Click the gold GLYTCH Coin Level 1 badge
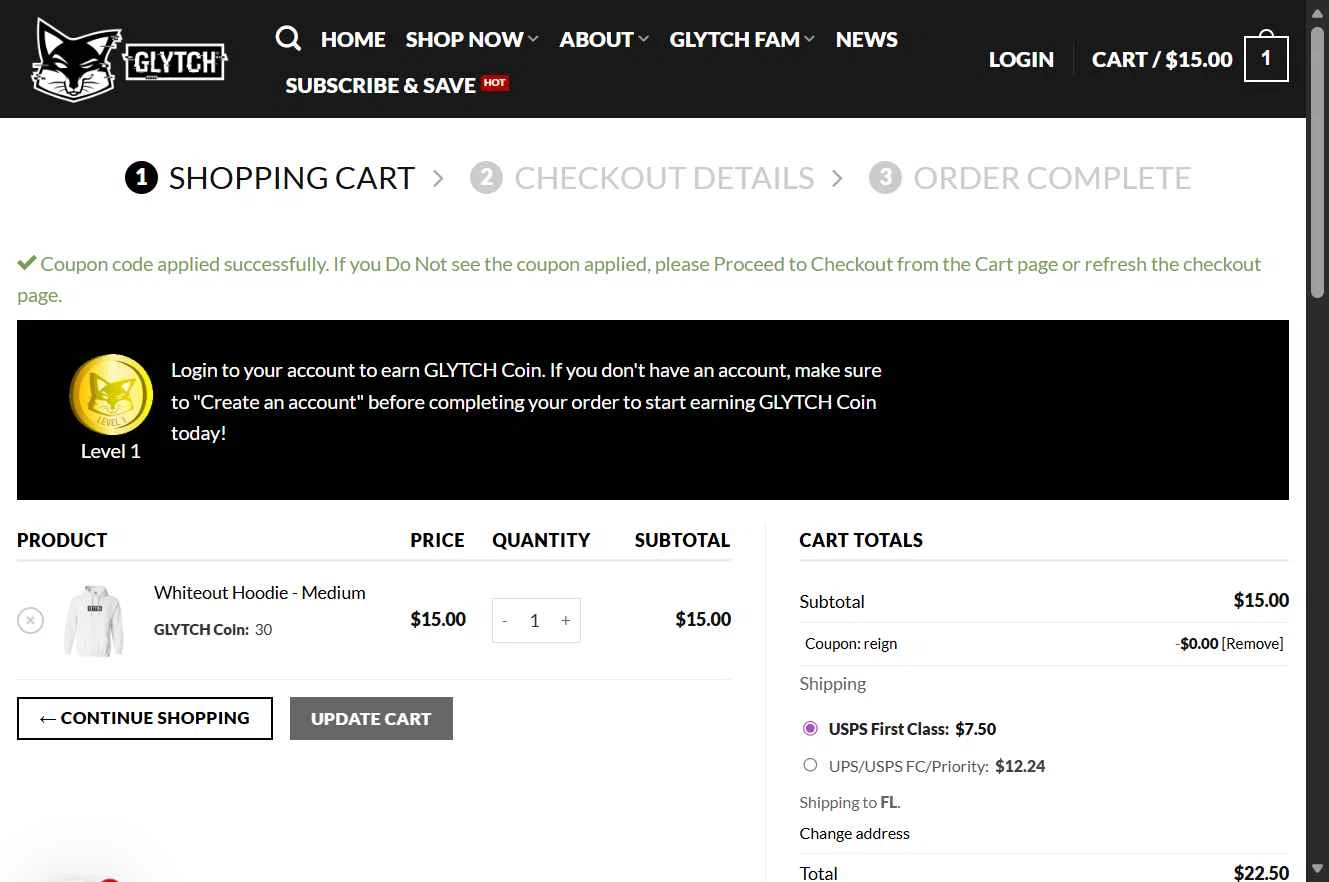1329x882 pixels. 111,395
